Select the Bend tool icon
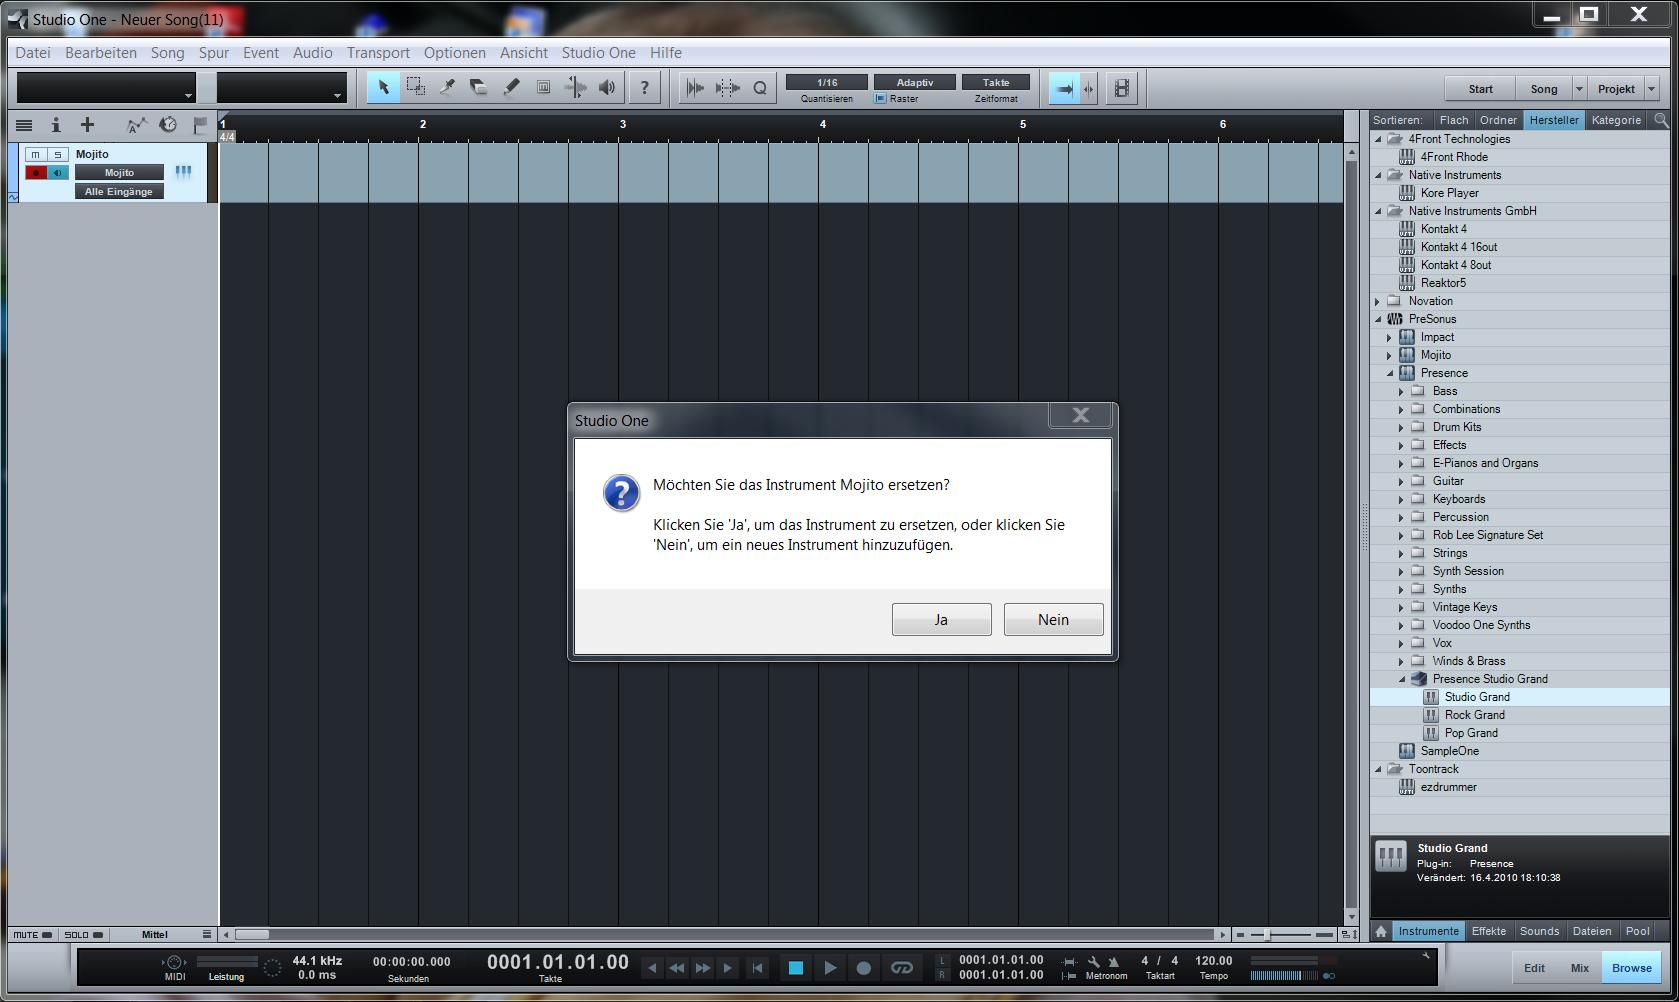The height and width of the screenshot is (1002, 1679). [575, 88]
